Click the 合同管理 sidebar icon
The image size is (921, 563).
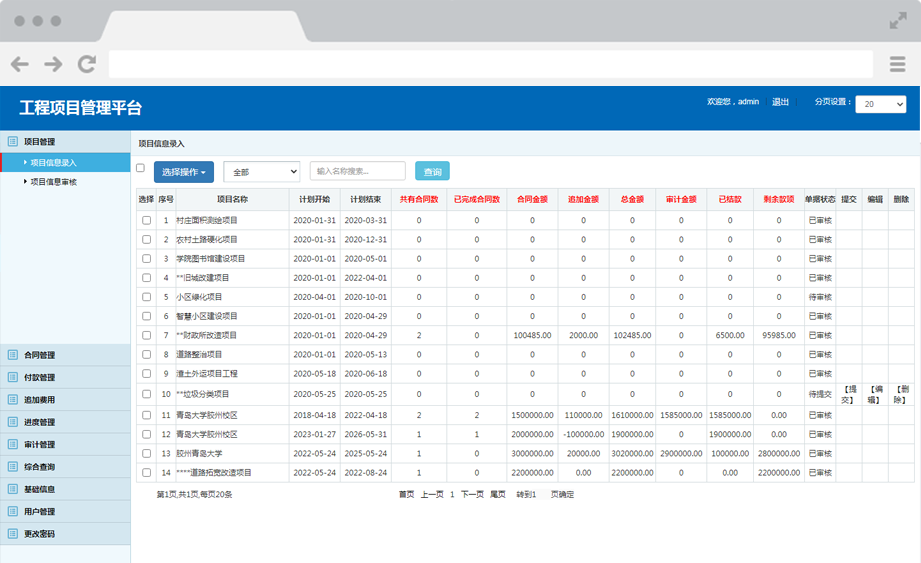coord(13,355)
